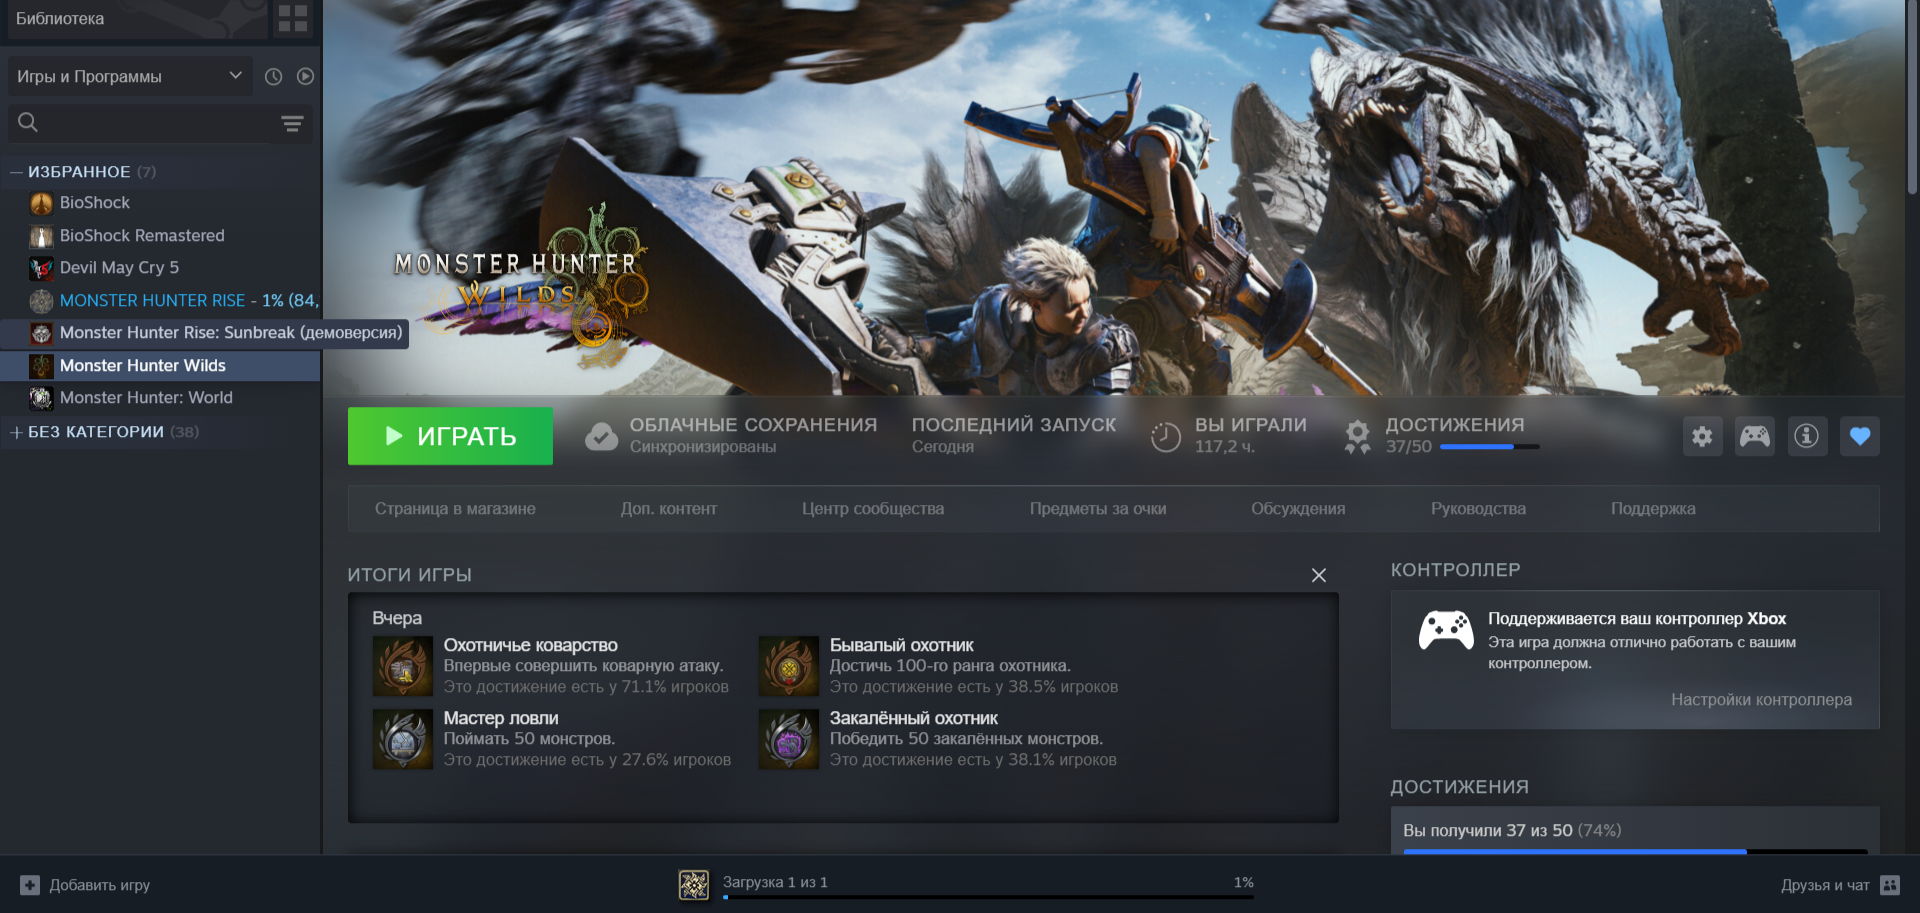Toggle ready-to-play filter icon
The width and height of the screenshot is (1920, 913).
click(305, 76)
